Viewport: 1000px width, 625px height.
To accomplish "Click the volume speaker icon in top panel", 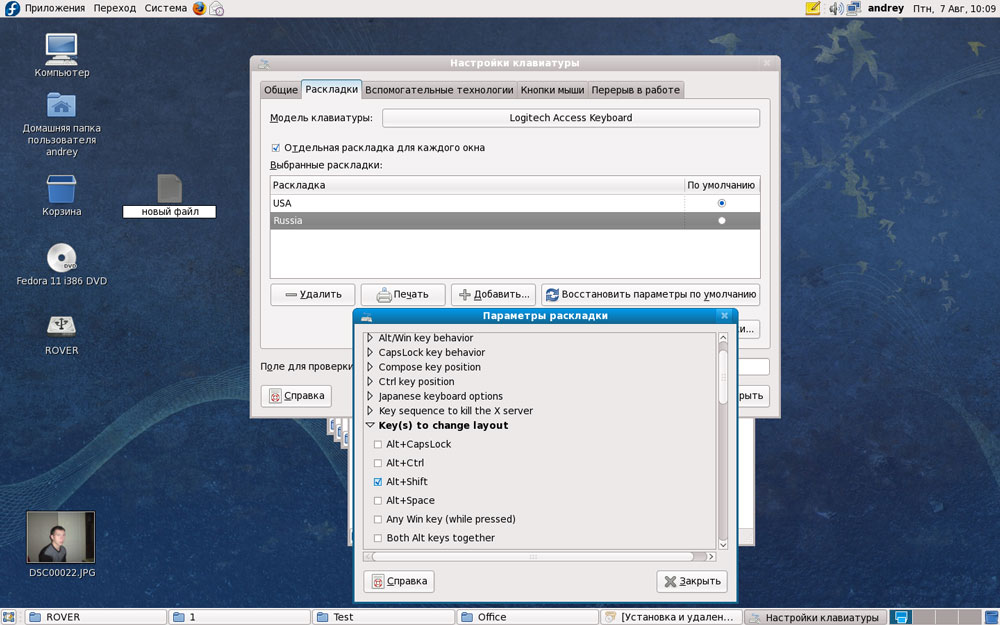I will click(835, 8).
